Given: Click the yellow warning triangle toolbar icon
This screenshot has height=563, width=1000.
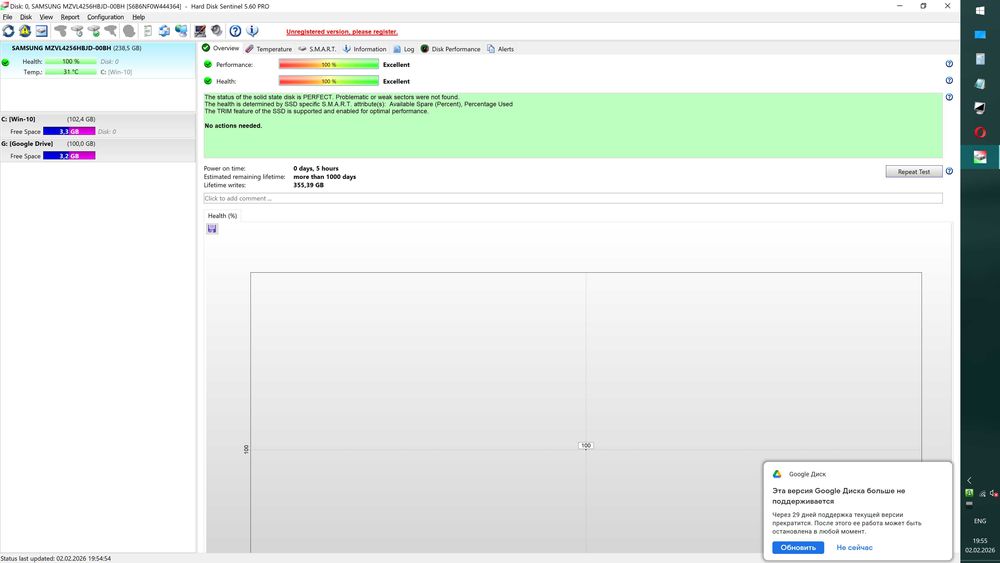Looking at the screenshot, I should pos(25,31).
